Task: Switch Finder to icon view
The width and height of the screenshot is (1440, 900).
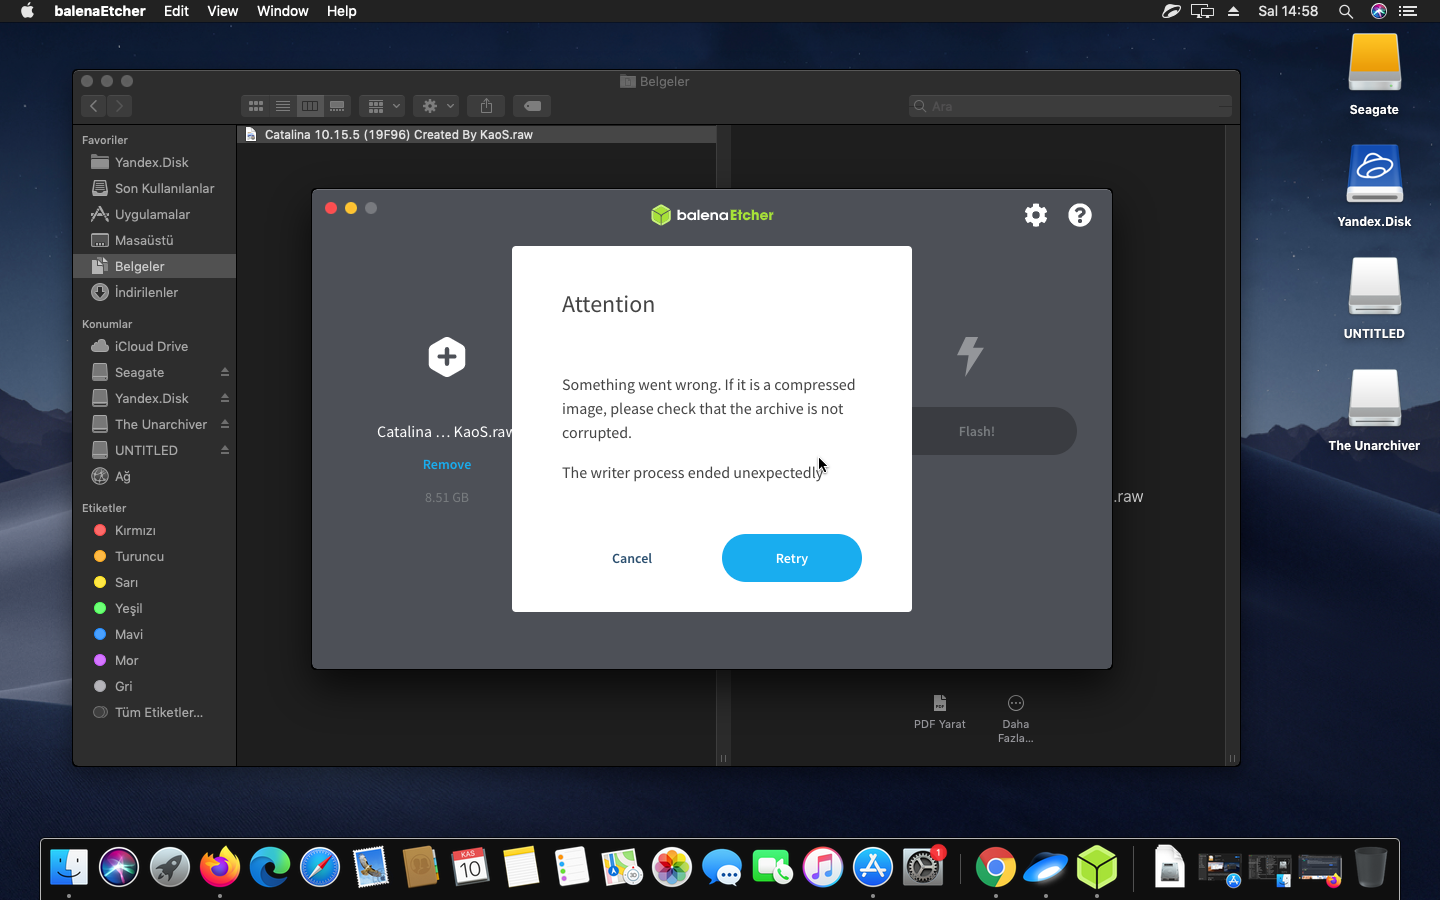Action: coord(256,106)
